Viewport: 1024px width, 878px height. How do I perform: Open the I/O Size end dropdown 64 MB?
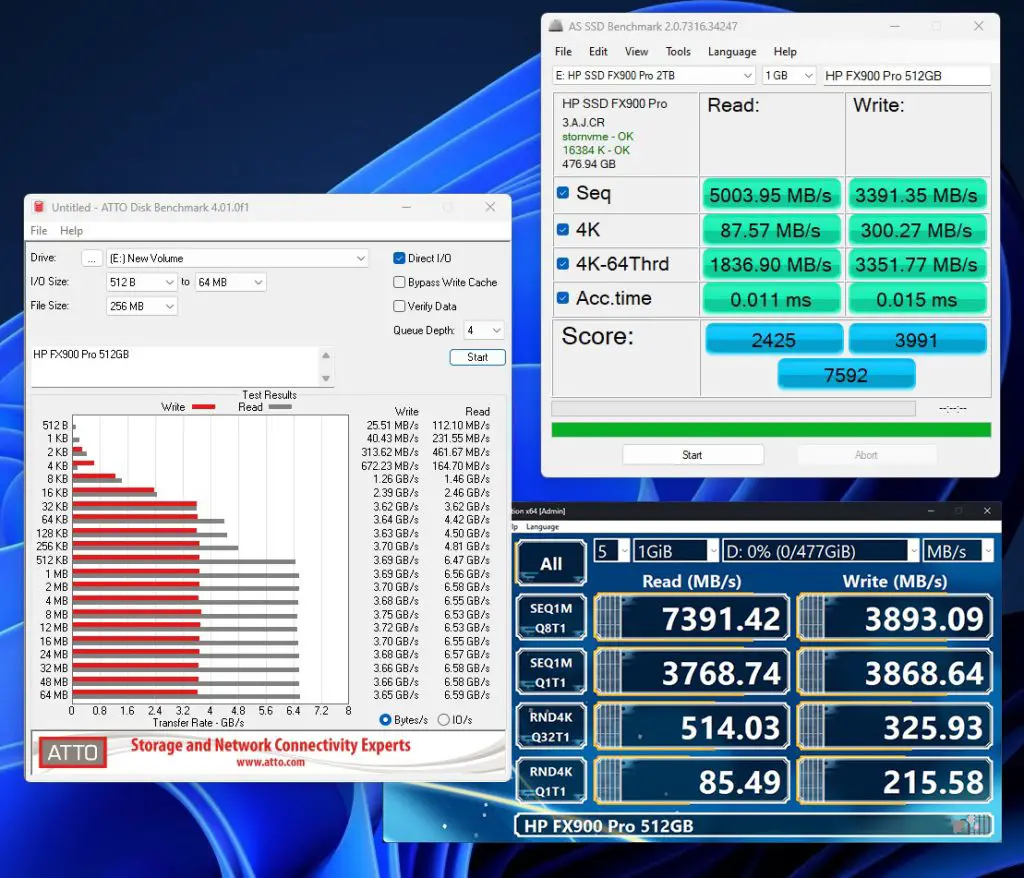pyautogui.click(x=230, y=282)
